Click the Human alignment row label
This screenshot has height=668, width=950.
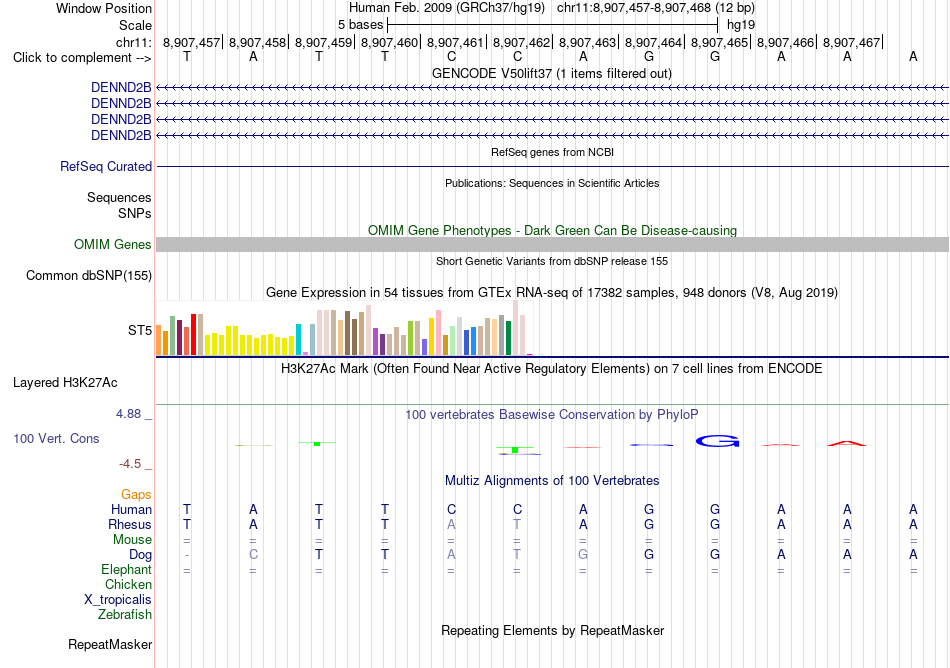[131, 509]
